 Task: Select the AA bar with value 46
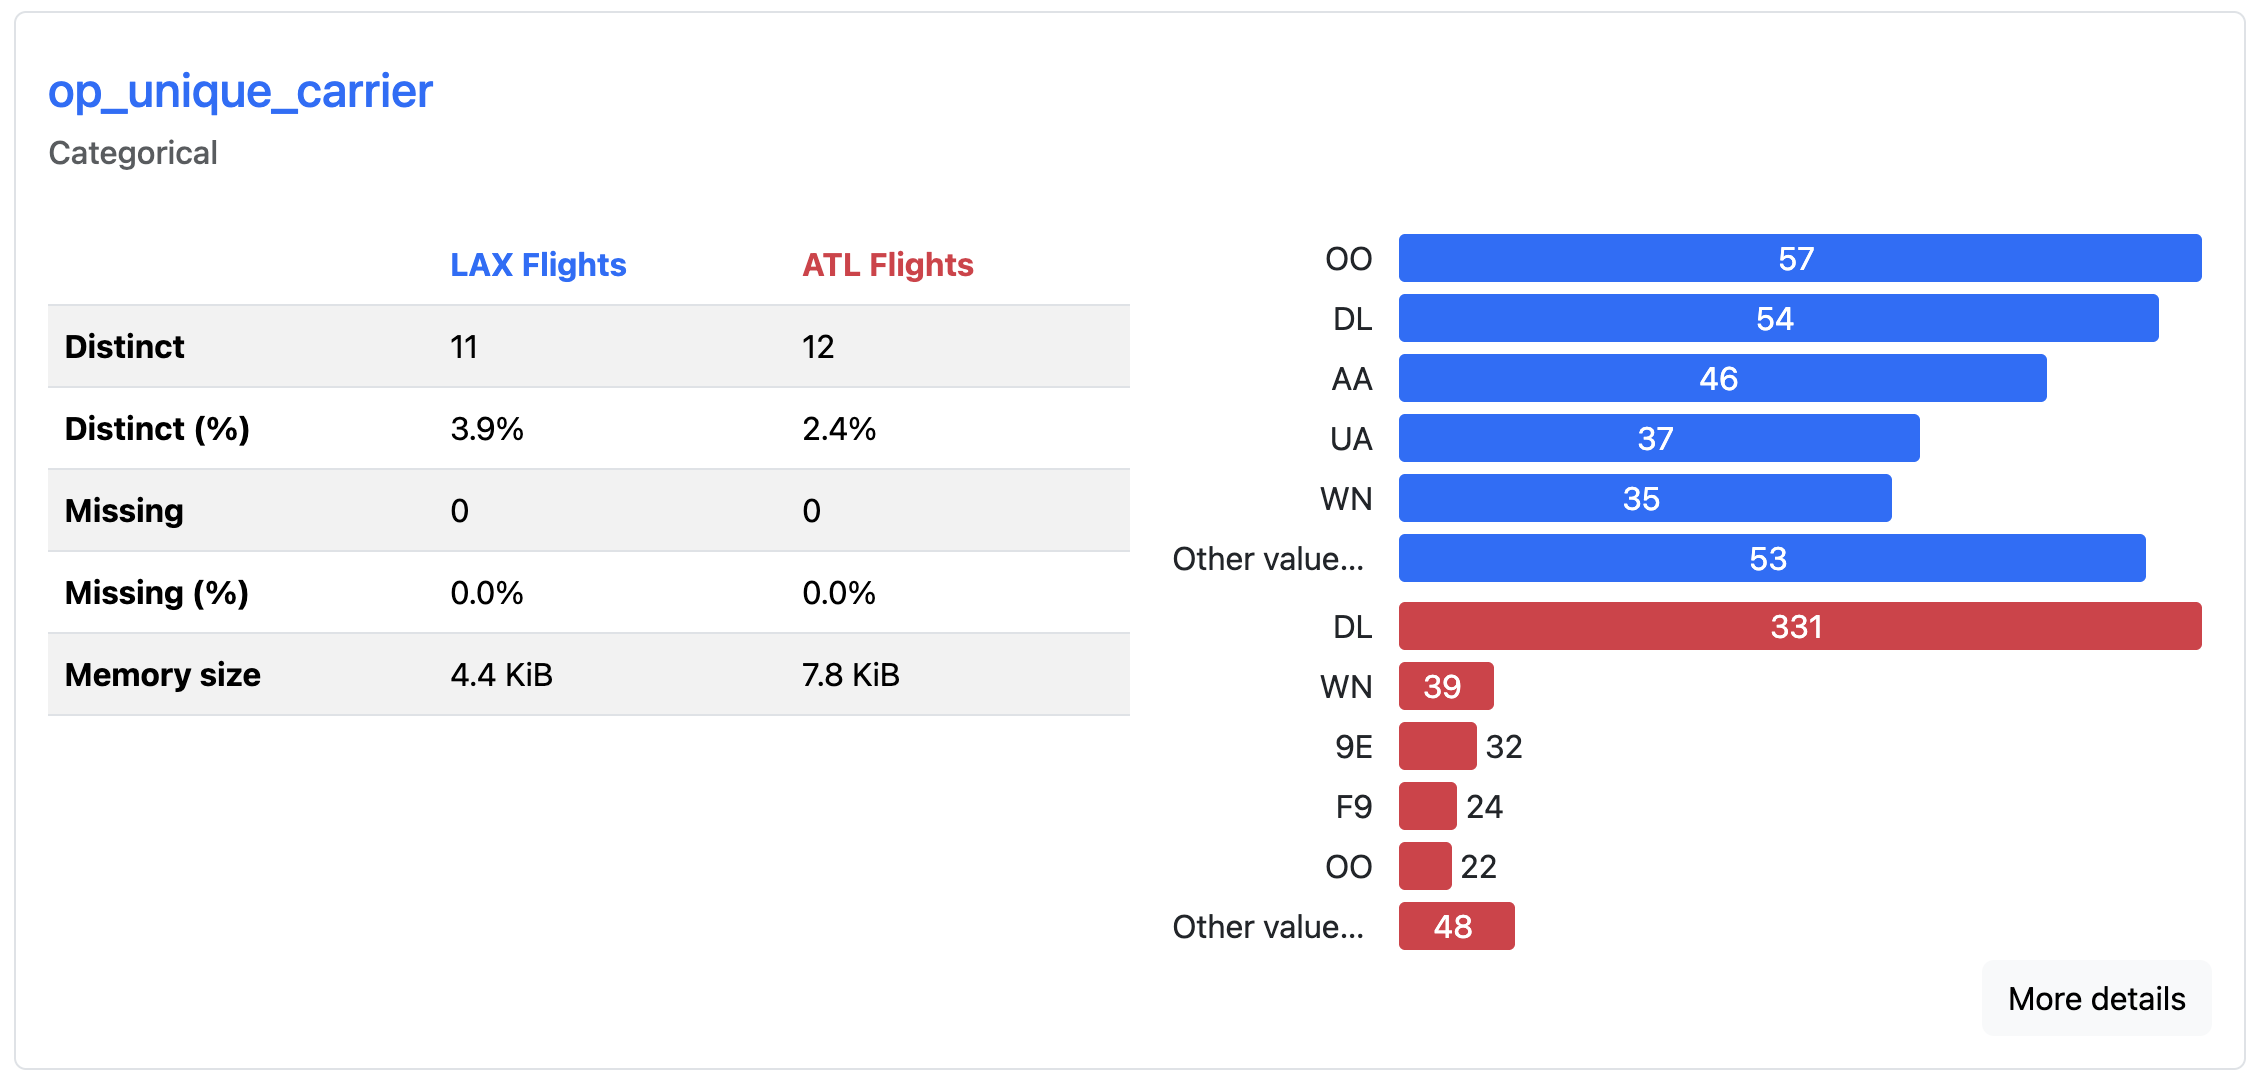pyautogui.click(x=1721, y=379)
